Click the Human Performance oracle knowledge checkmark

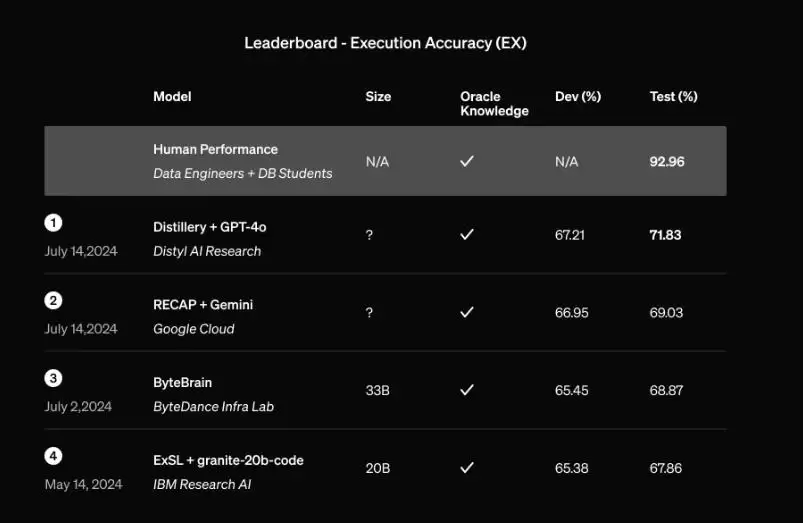pyautogui.click(x=467, y=161)
